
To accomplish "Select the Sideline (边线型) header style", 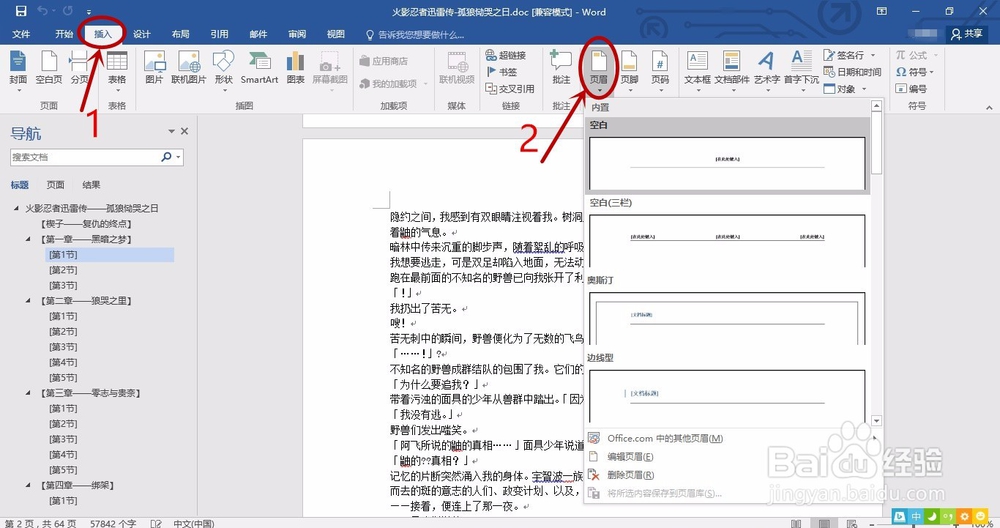I will [x=727, y=395].
